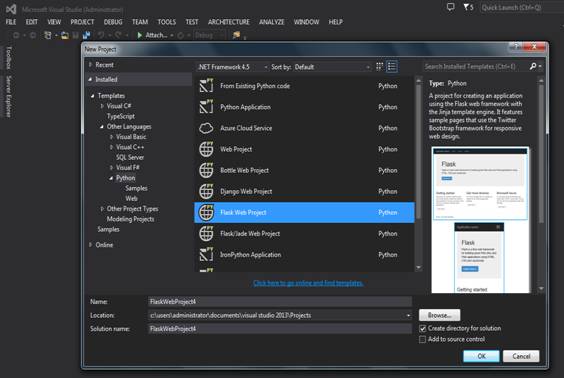The height and width of the screenshot is (378, 564).
Task: Expand the Visual C# tree node
Action: (x=102, y=106)
